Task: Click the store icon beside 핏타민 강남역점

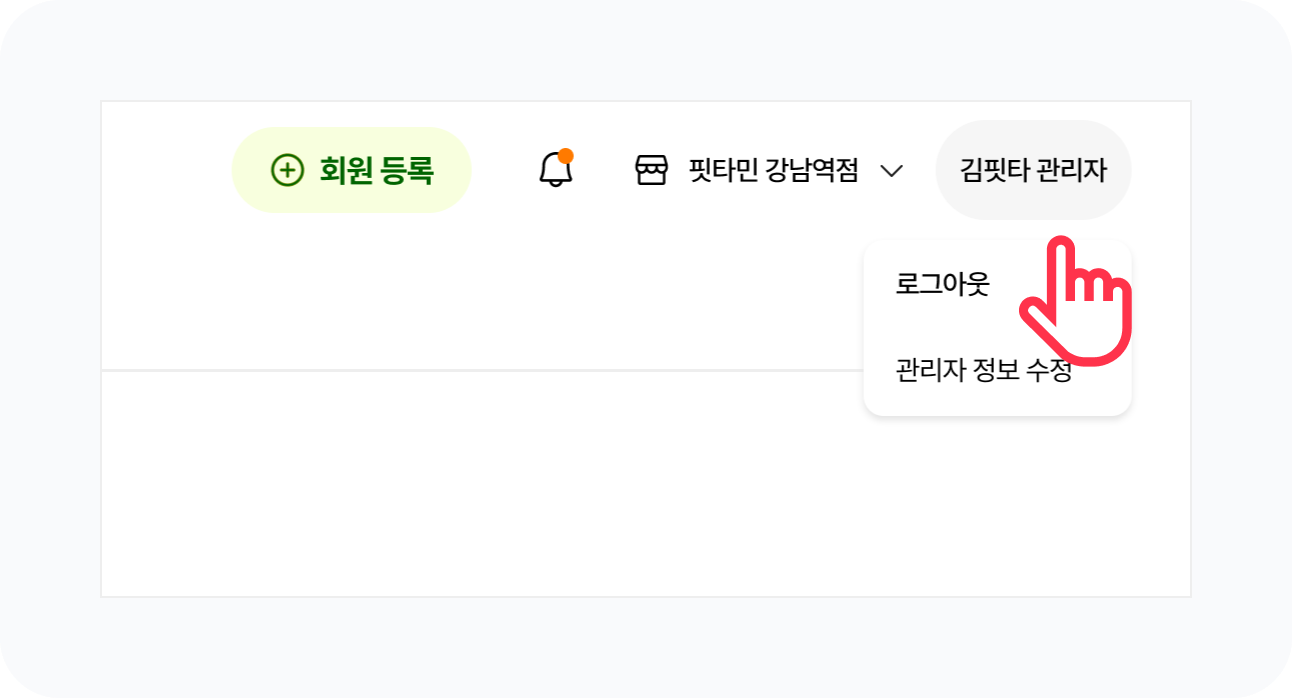Action: pyautogui.click(x=651, y=171)
